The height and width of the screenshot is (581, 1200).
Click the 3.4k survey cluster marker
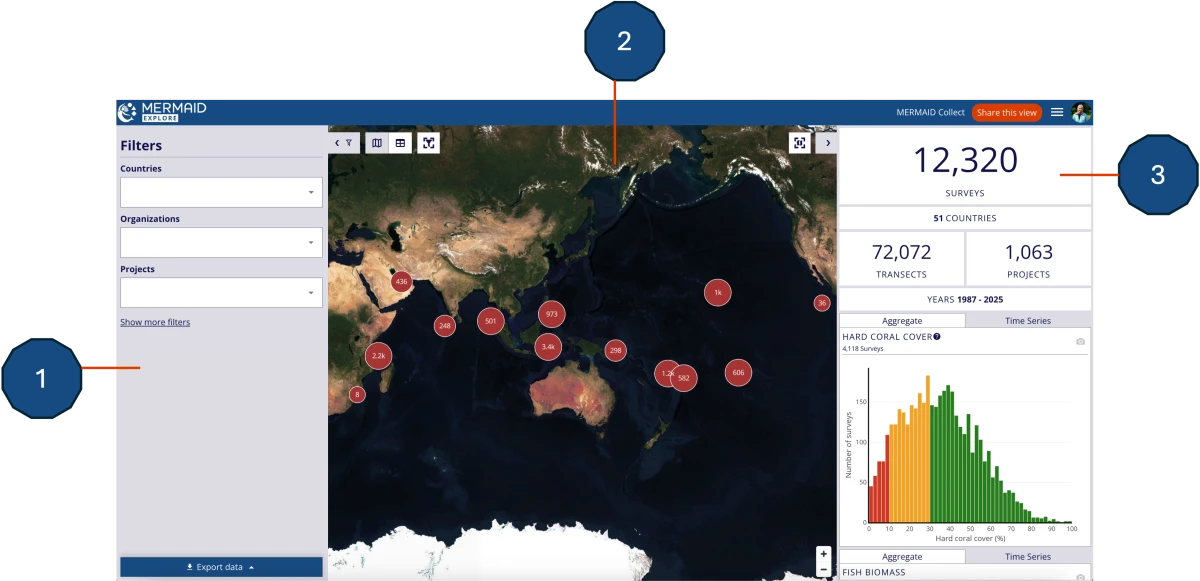[x=547, y=347]
